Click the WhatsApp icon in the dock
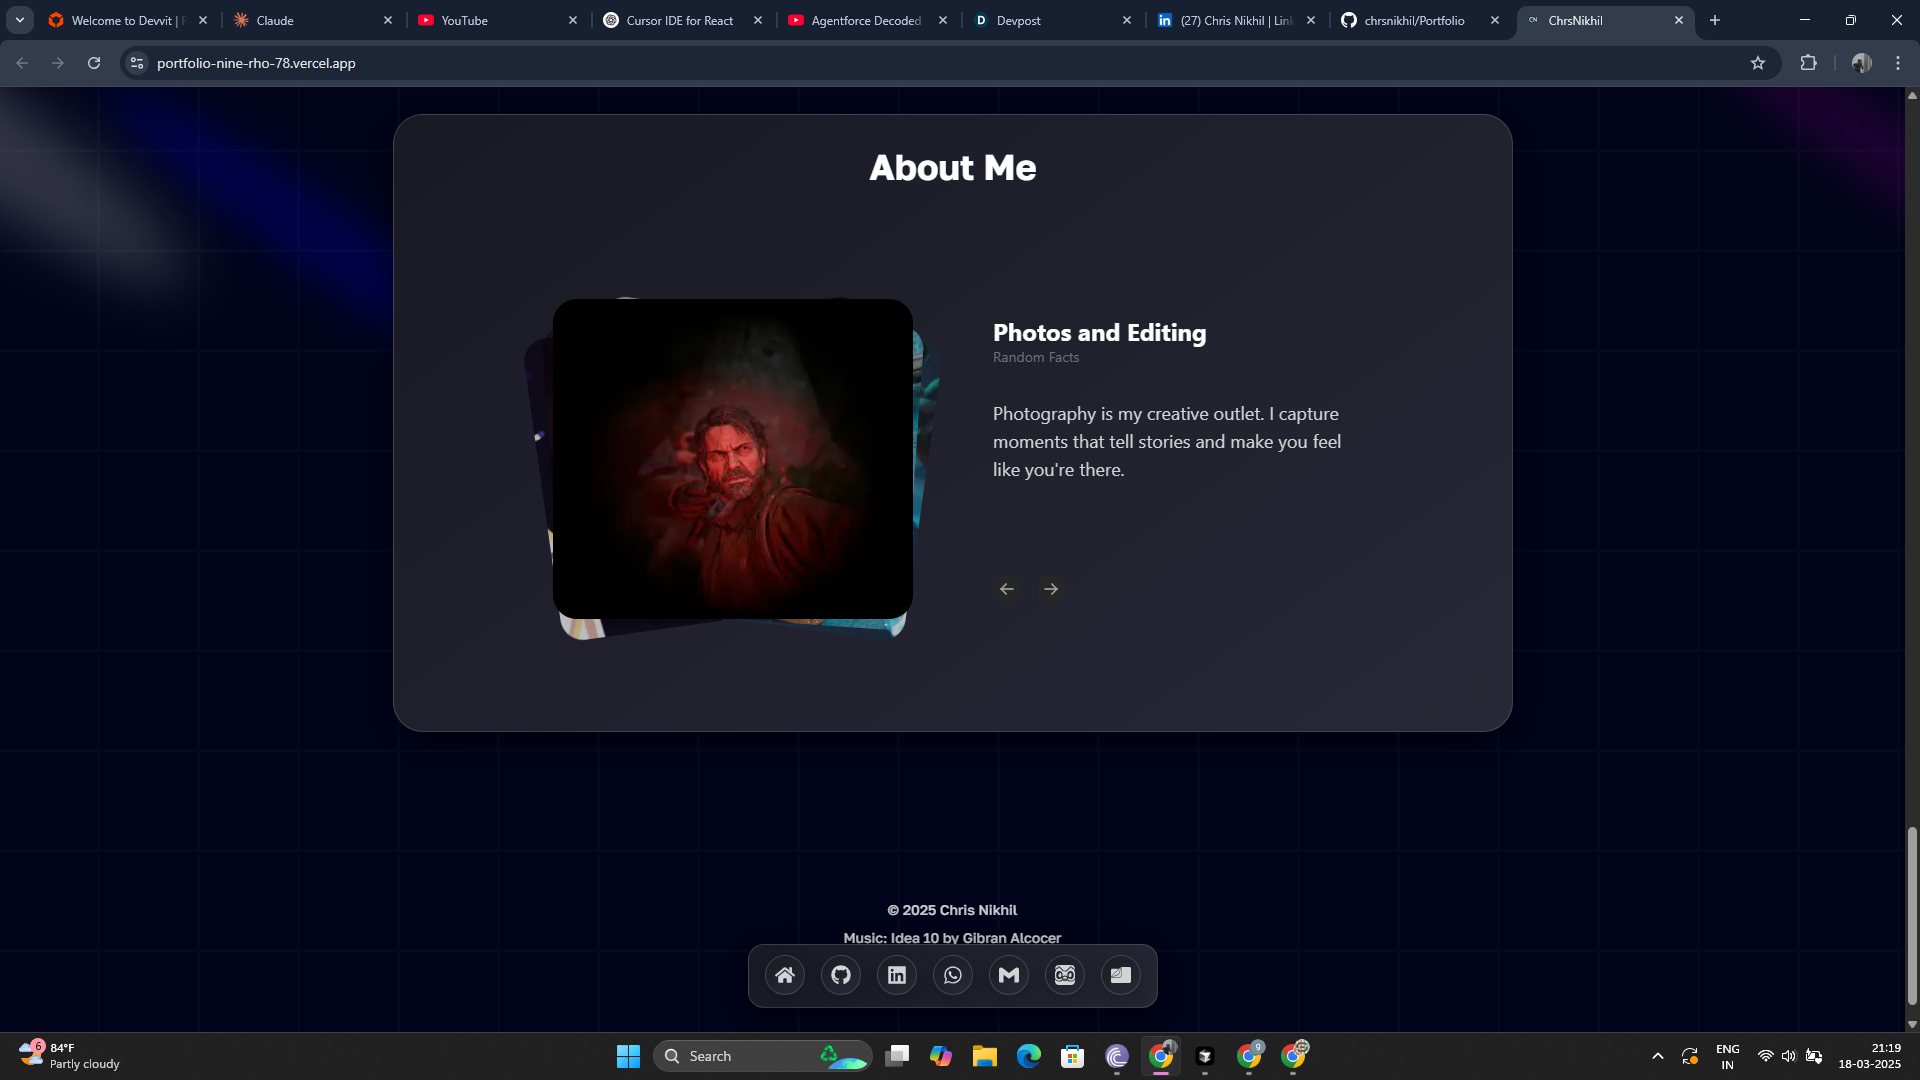This screenshot has height=1080, width=1920. [x=953, y=975]
